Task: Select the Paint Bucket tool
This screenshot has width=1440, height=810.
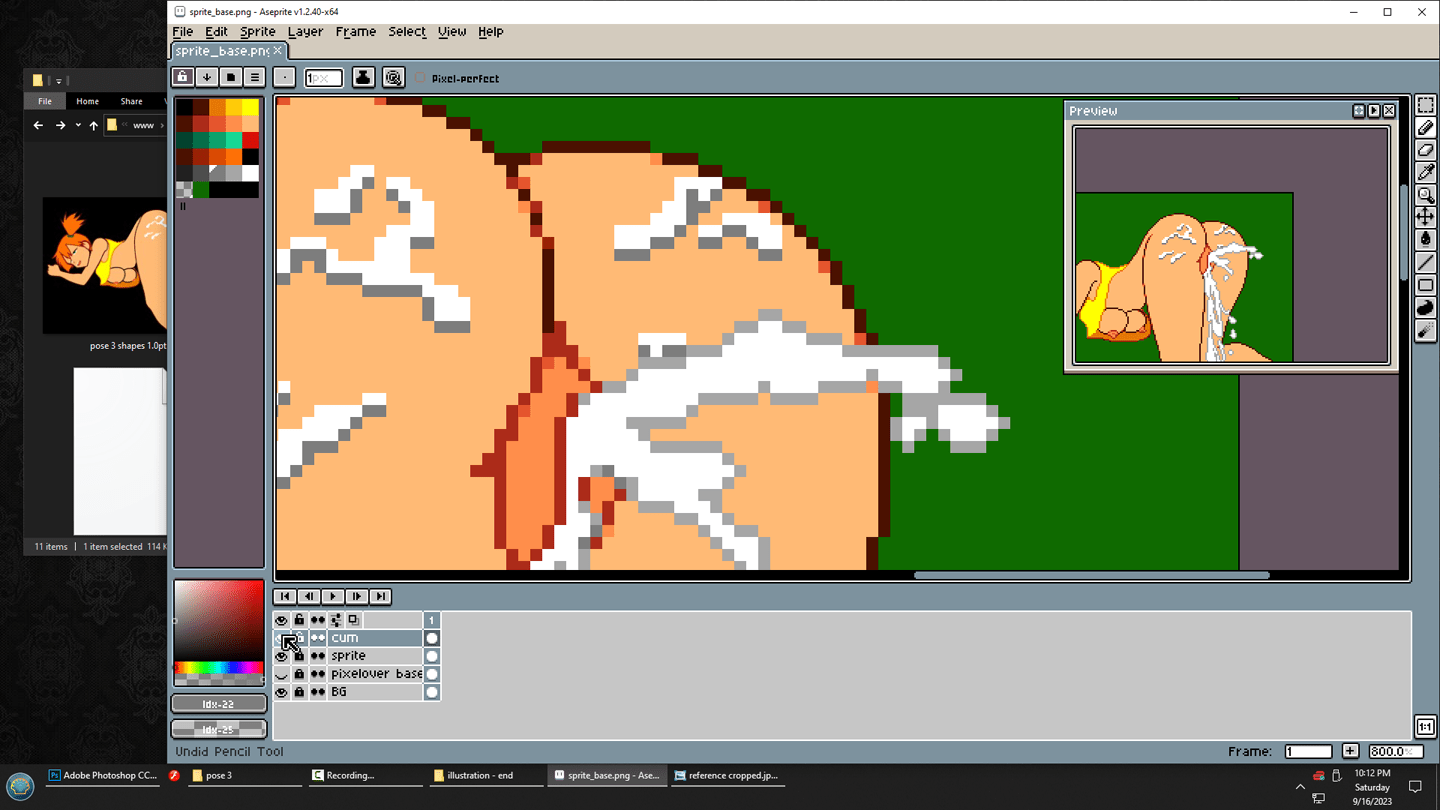Action: pyautogui.click(x=1426, y=239)
